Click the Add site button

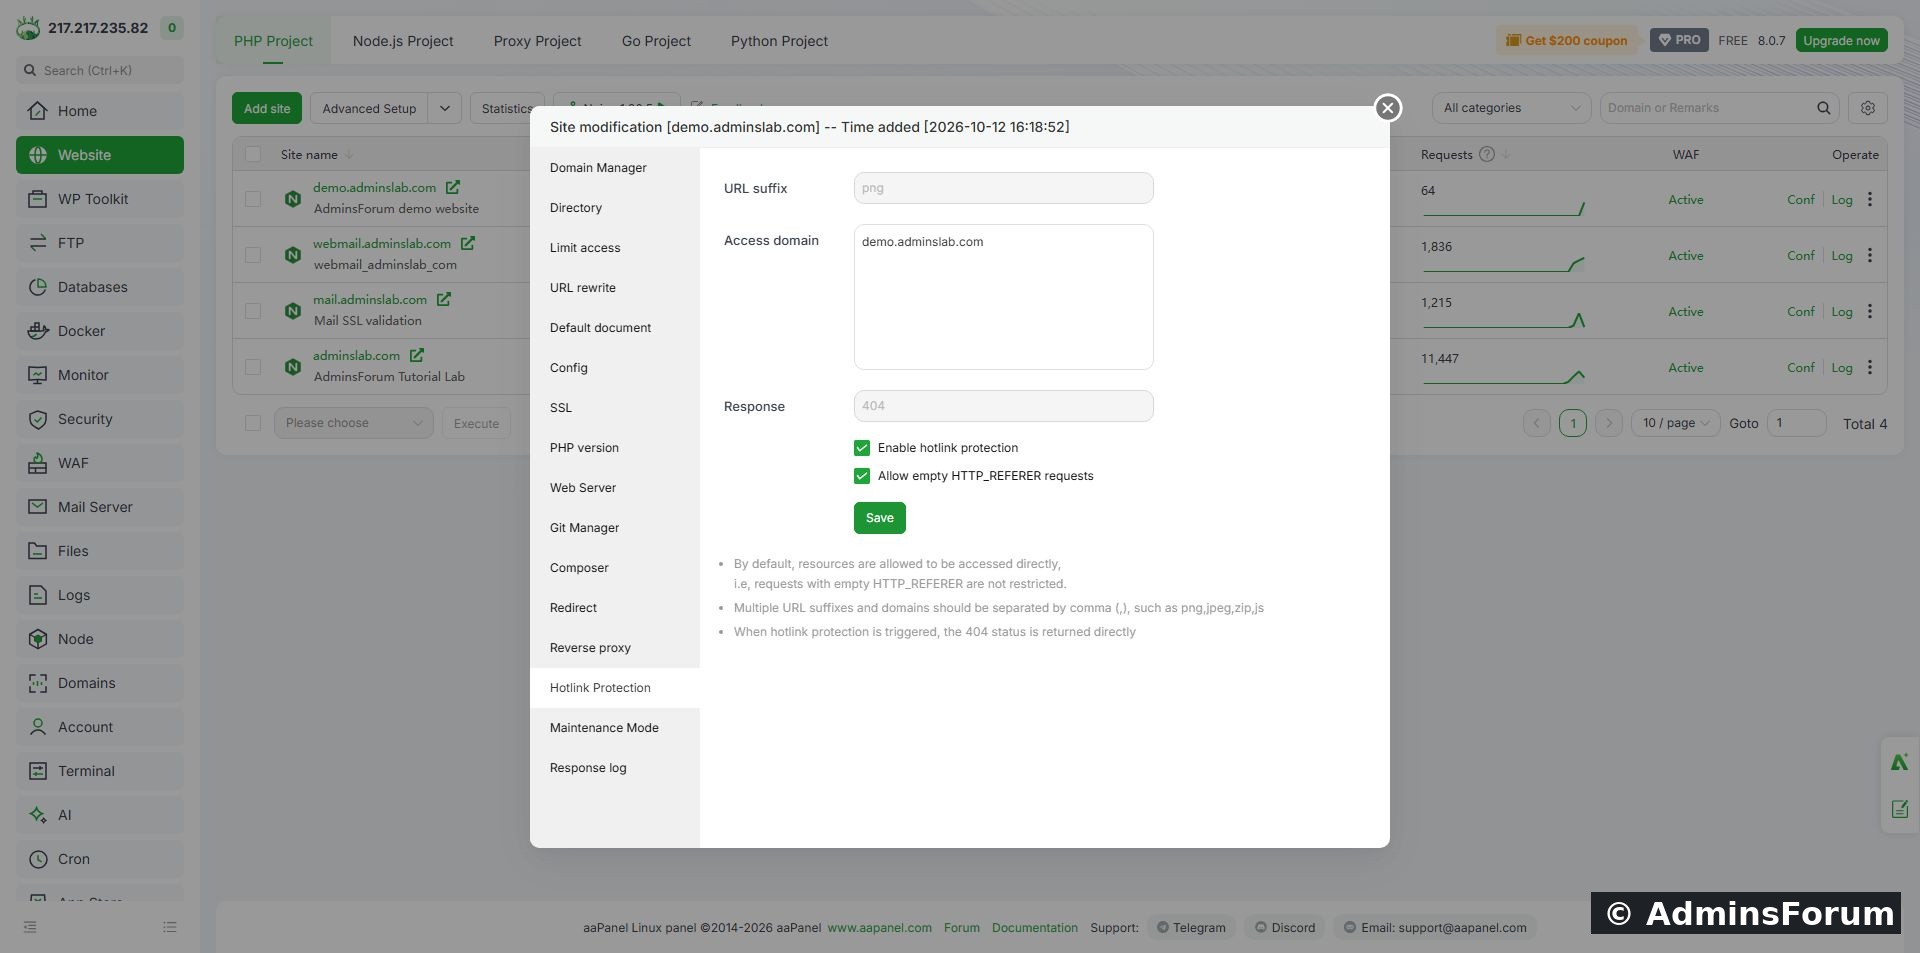pos(267,108)
